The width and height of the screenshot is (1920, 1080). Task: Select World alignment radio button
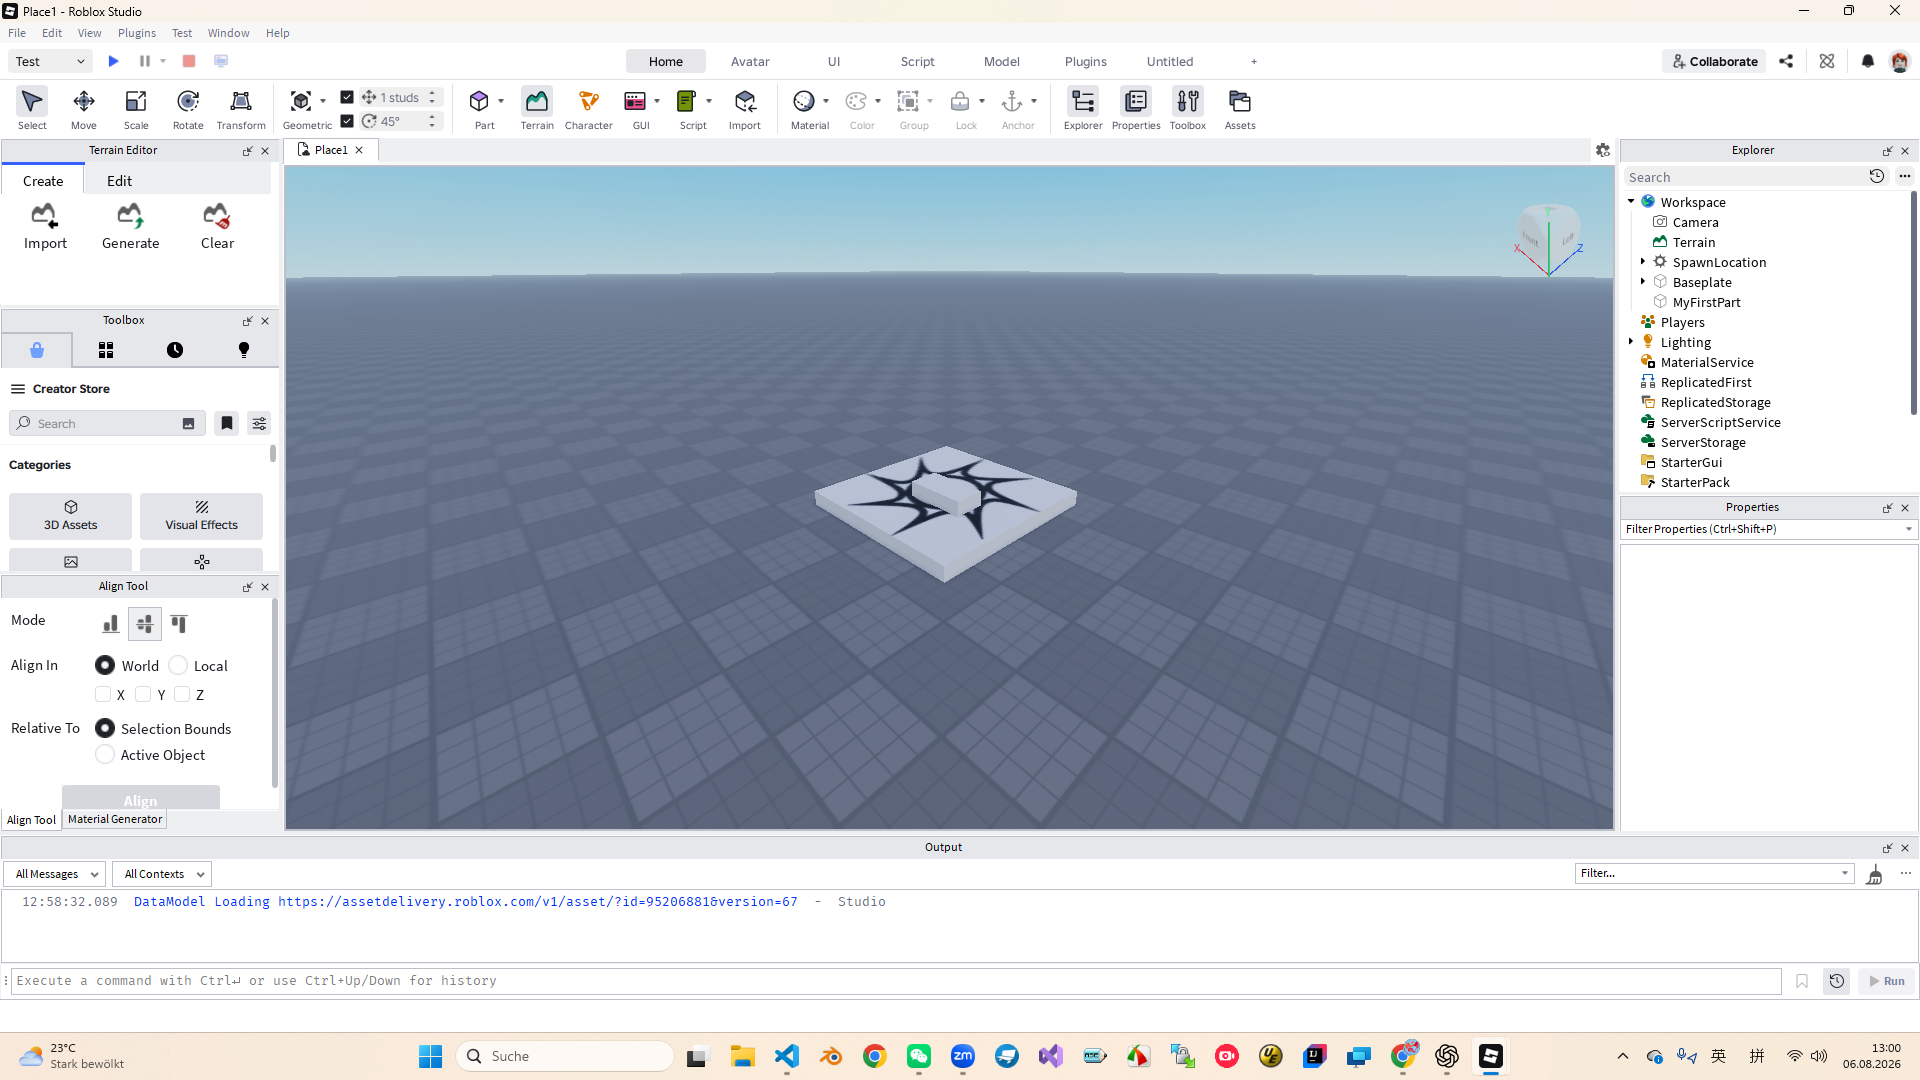tap(105, 665)
